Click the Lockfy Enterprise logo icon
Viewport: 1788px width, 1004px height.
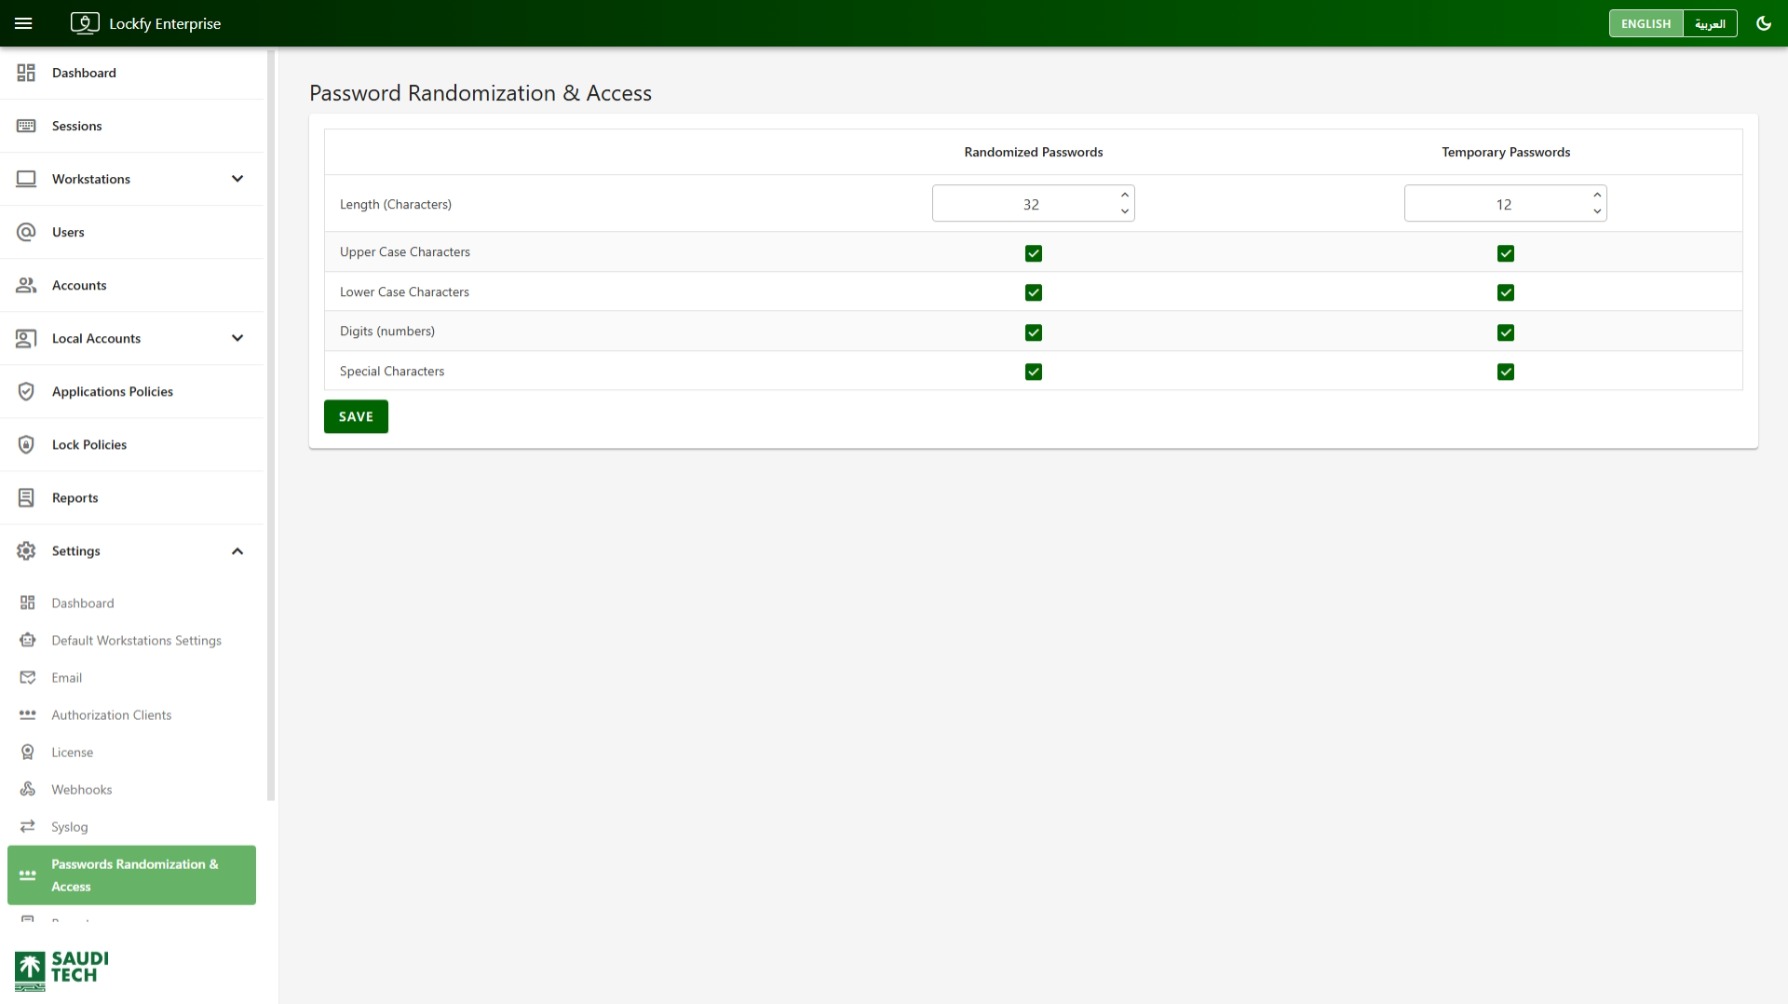(85, 23)
